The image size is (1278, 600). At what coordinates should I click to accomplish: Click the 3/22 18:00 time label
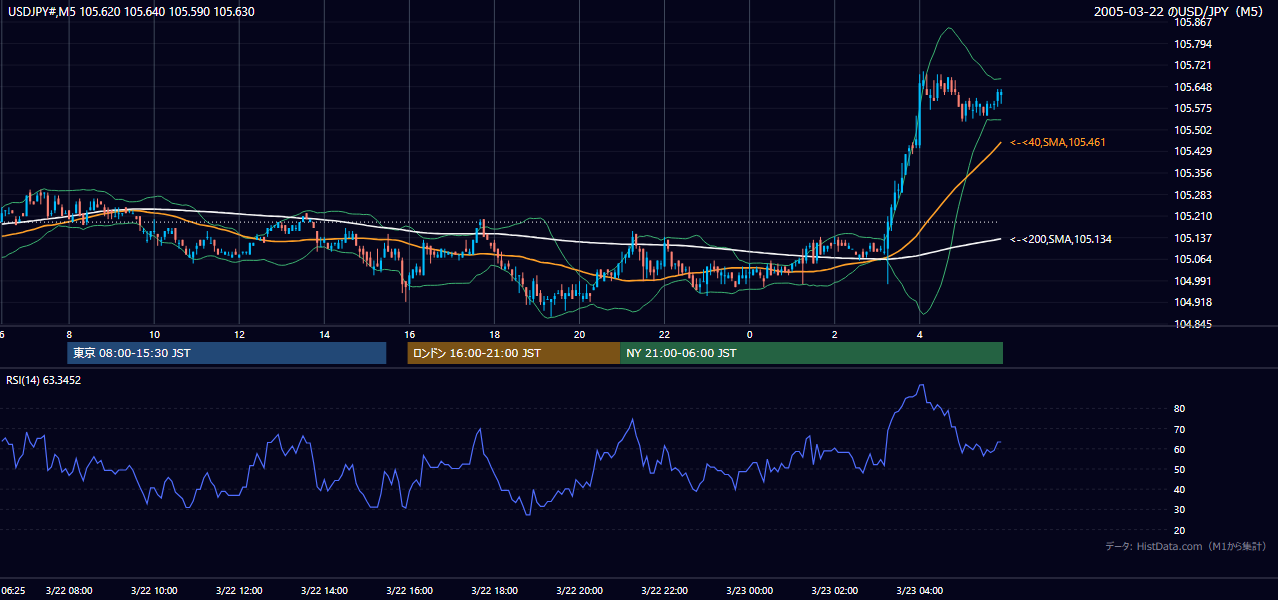(495, 591)
